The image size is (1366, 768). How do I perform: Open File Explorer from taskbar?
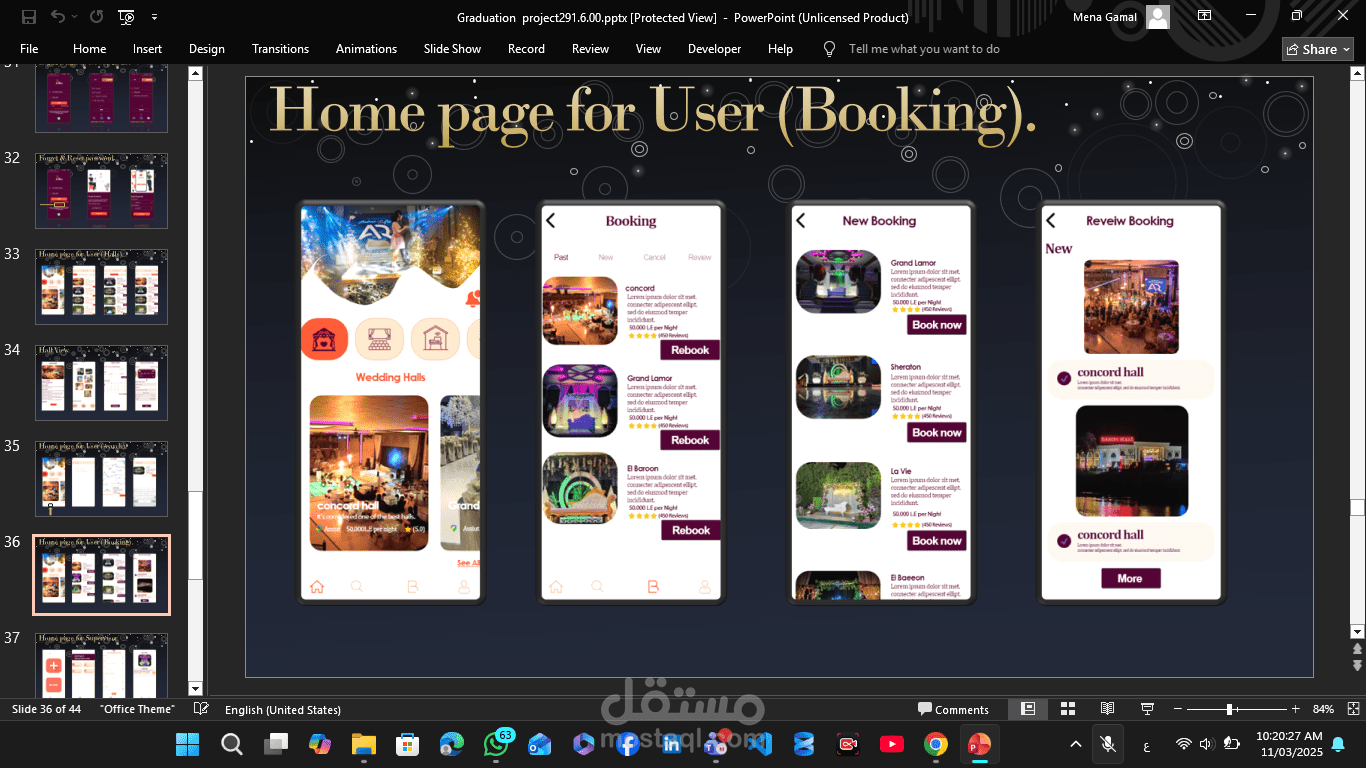(363, 744)
